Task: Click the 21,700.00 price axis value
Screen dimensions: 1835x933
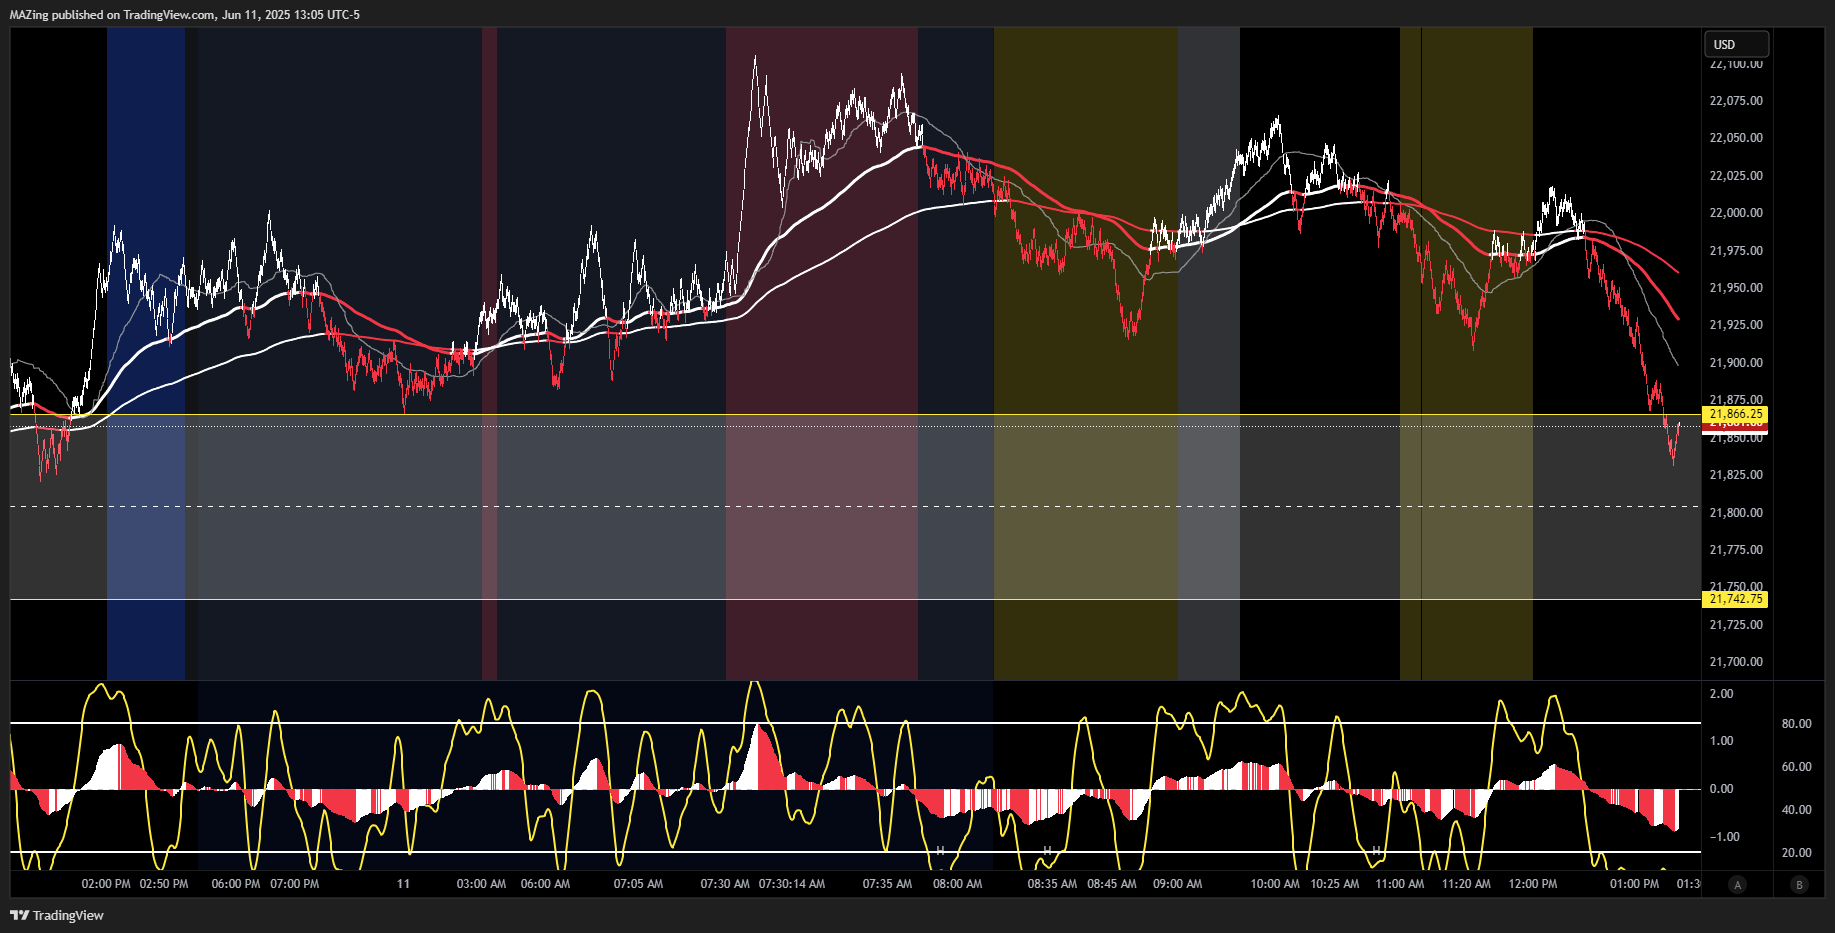Action: pyautogui.click(x=1736, y=662)
